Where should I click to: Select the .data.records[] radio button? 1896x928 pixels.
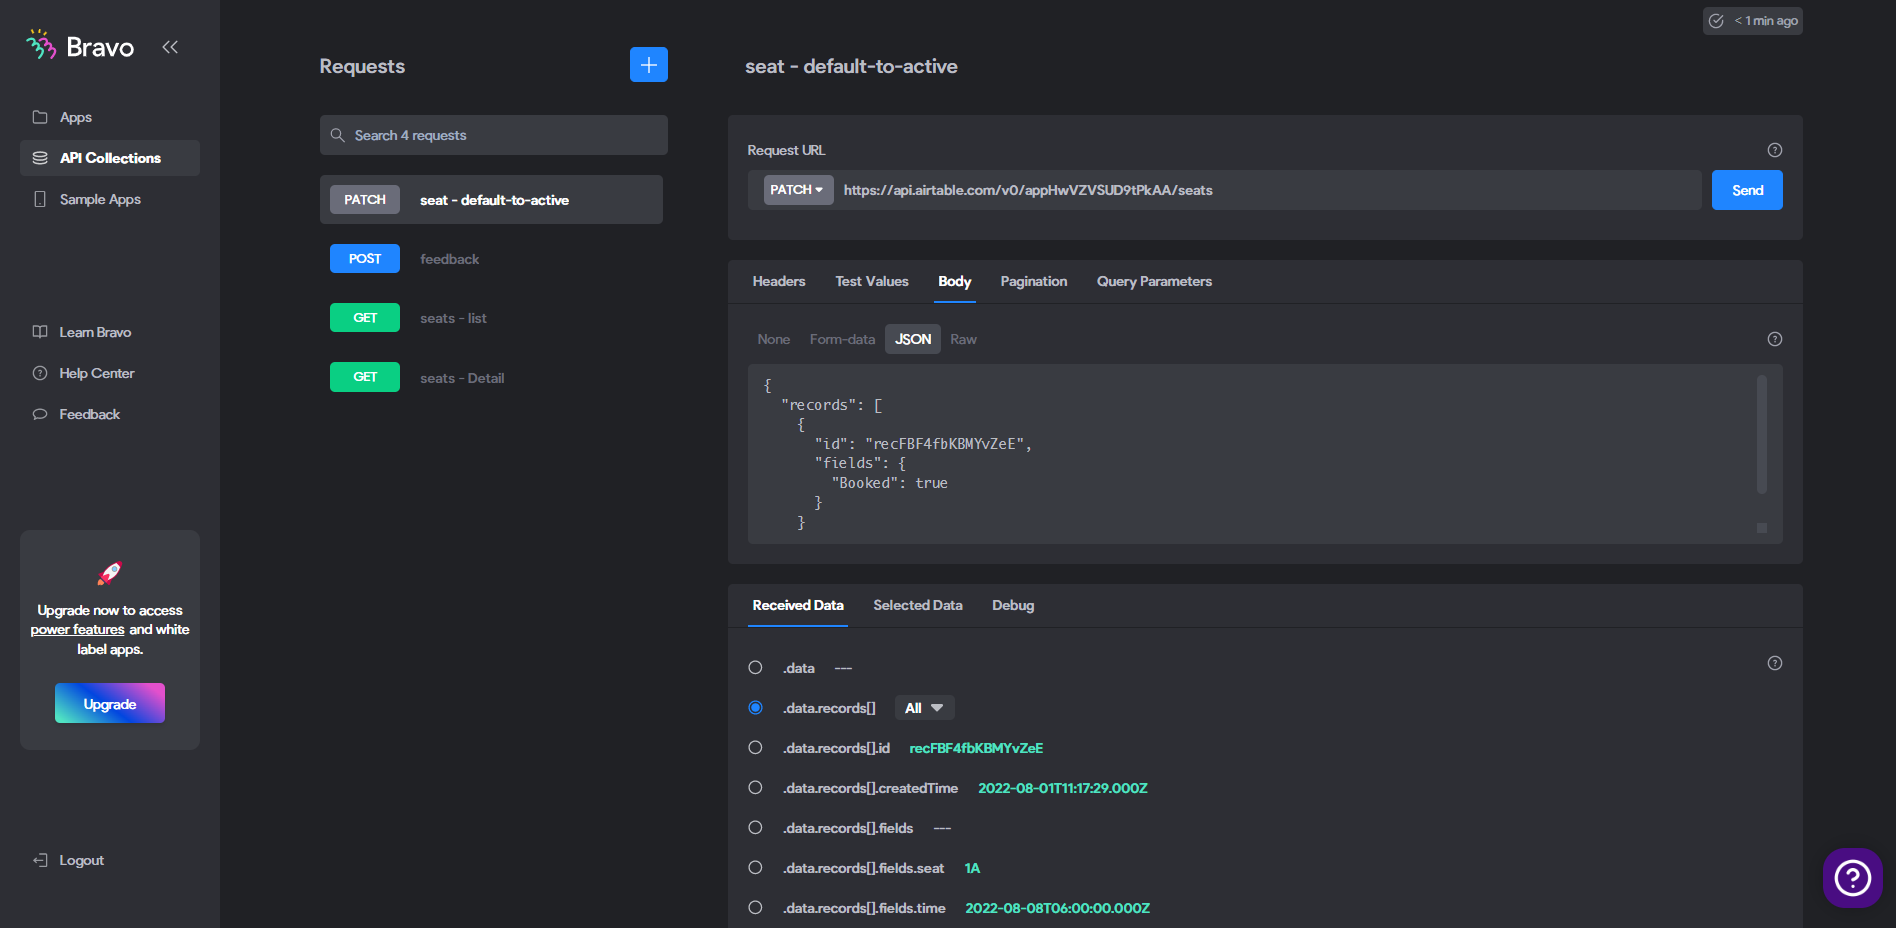[755, 707]
